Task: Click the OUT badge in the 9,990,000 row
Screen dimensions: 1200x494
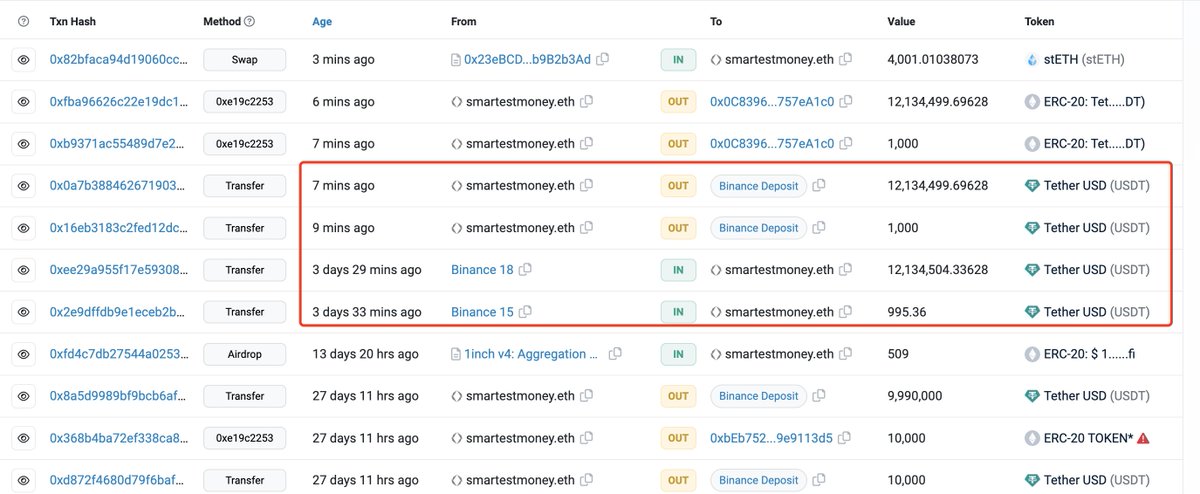Action: tap(678, 396)
